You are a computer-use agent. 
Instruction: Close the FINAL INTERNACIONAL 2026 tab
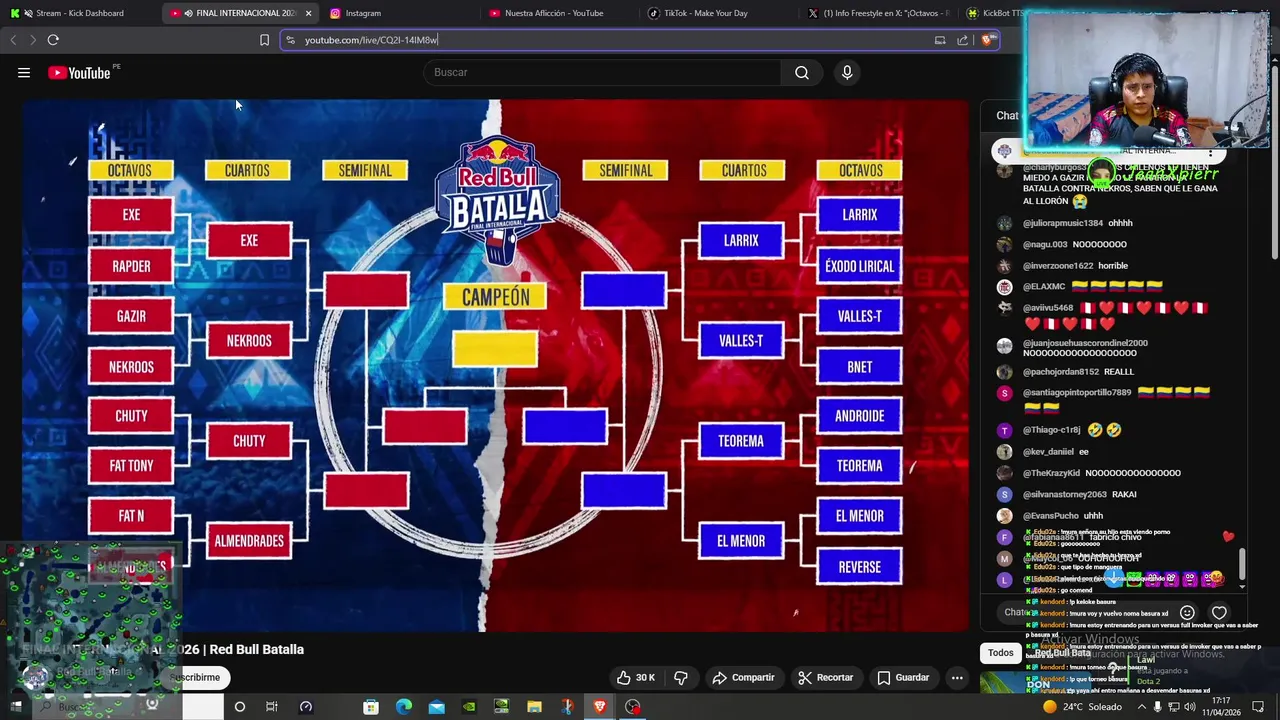point(308,13)
